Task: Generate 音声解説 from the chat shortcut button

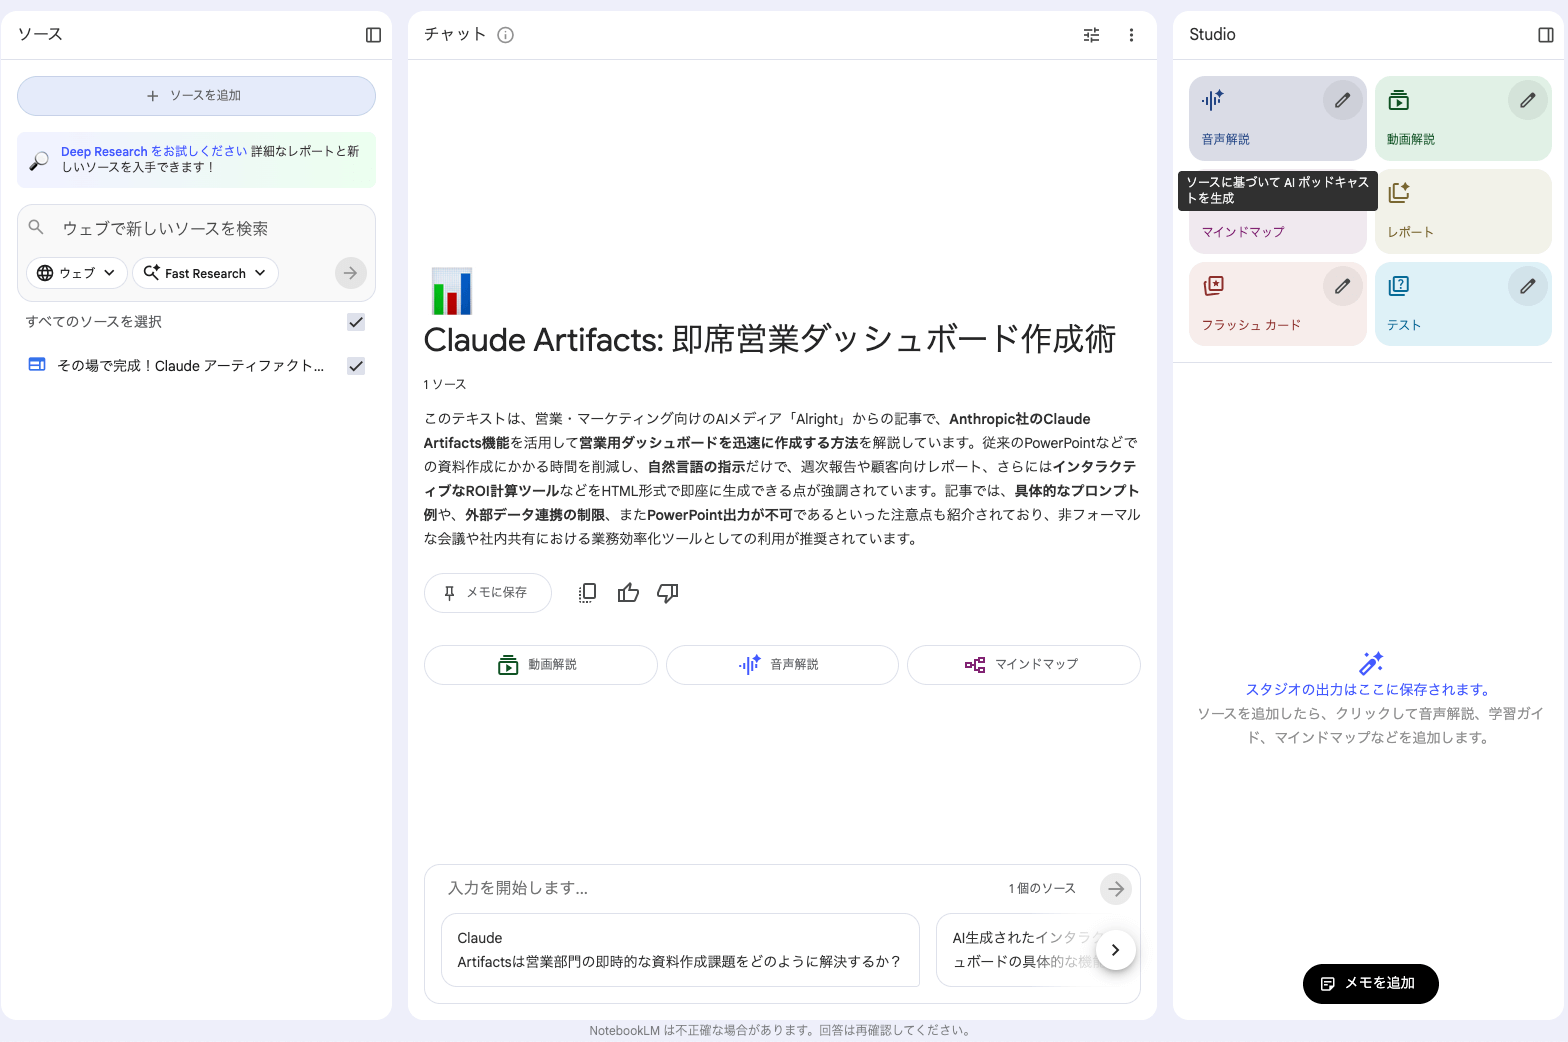Action: point(782,665)
